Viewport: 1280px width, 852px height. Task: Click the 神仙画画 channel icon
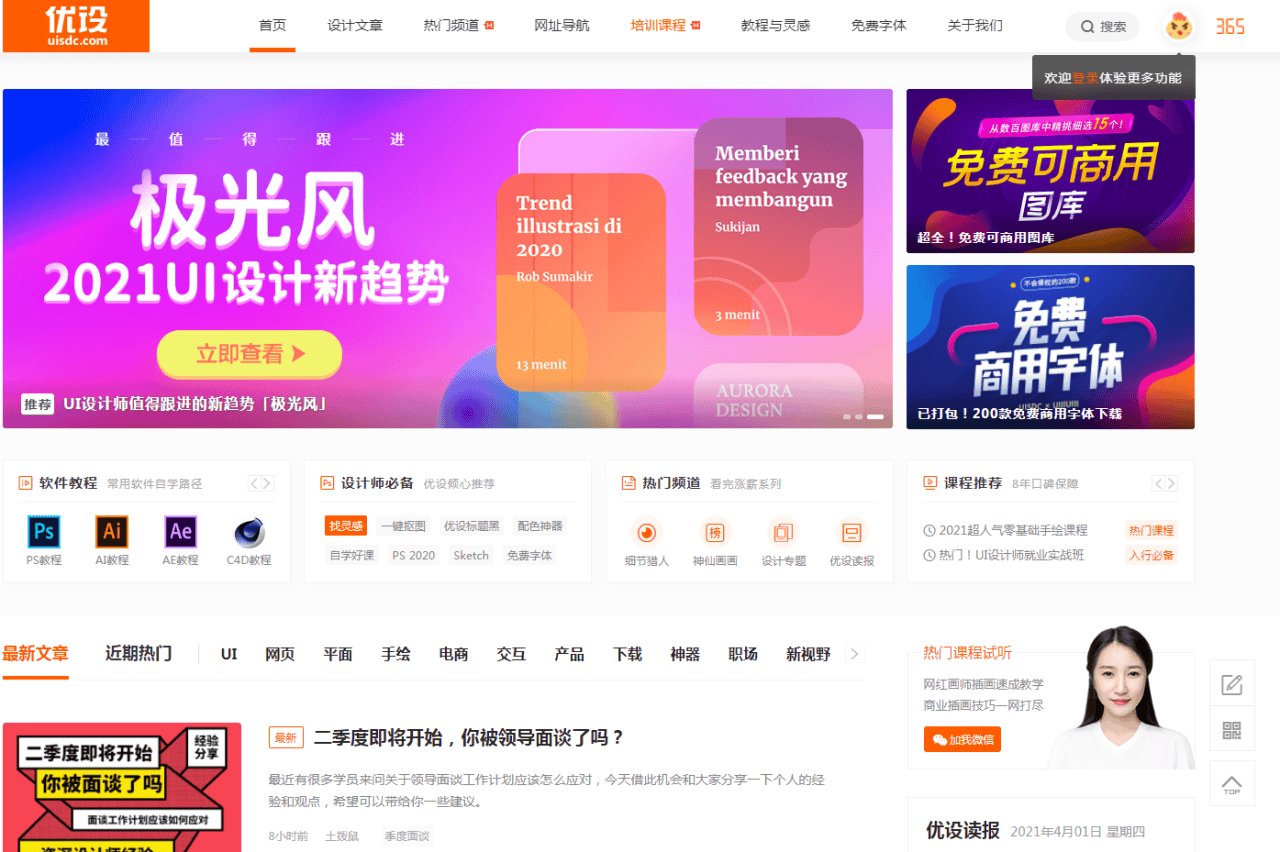coord(714,533)
